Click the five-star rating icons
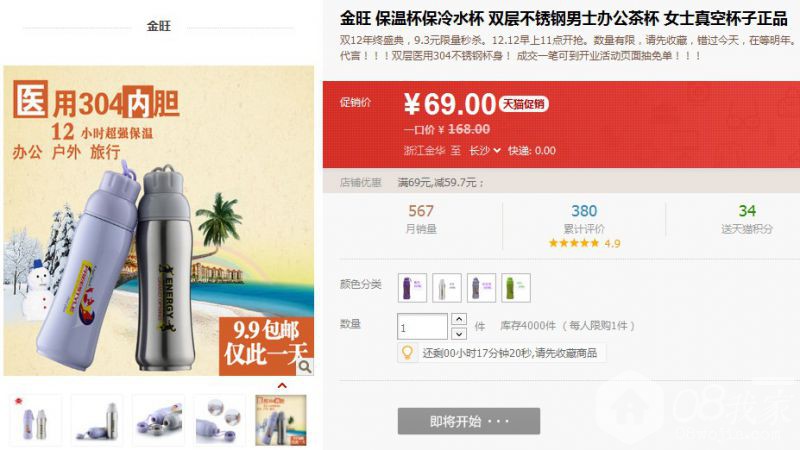The image size is (800, 450). click(x=574, y=243)
